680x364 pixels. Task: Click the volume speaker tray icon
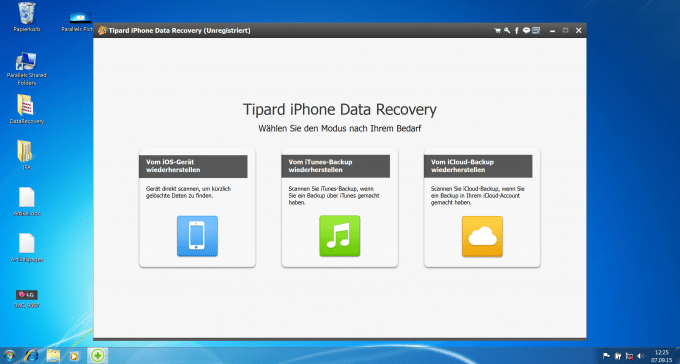(641, 356)
